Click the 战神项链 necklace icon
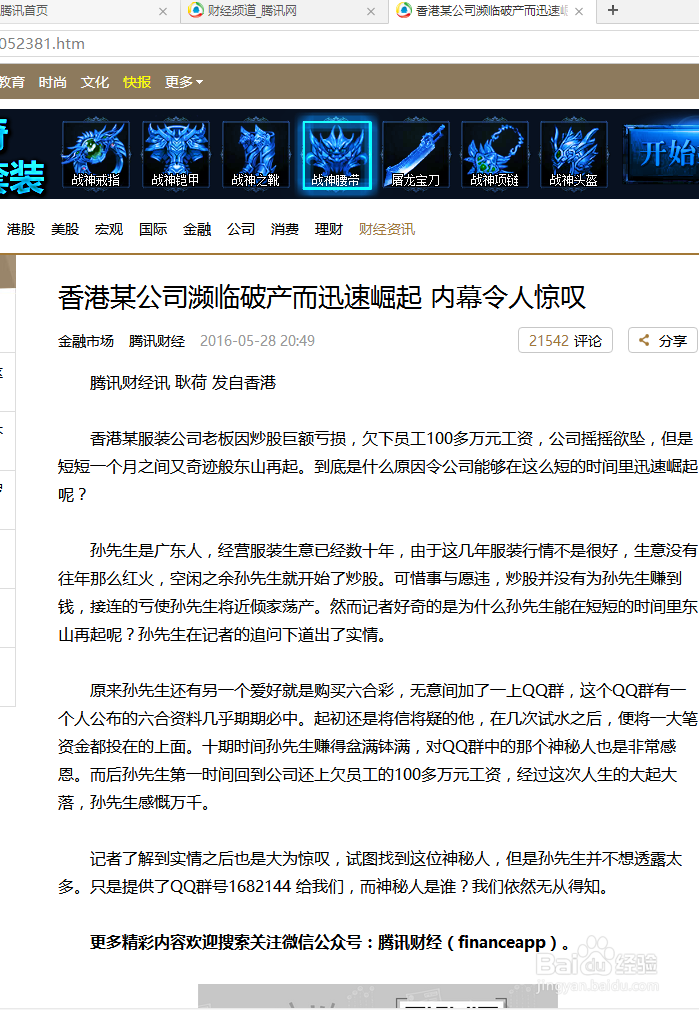Screen dimensions: 699x1010 point(495,155)
